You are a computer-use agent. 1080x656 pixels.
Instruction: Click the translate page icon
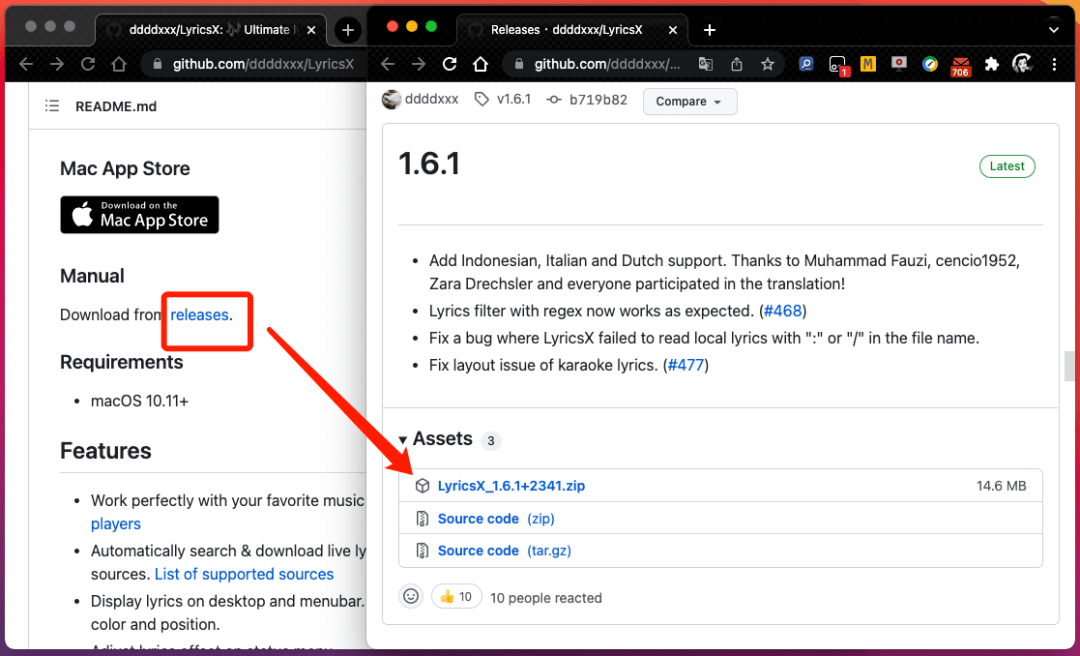pyautogui.click(x=705, y=65)
